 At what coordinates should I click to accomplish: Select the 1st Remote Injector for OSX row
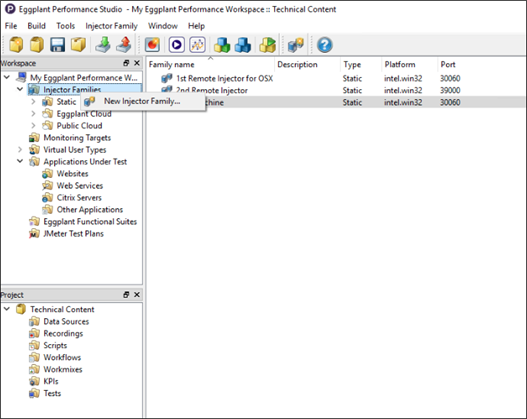point(335,78)
